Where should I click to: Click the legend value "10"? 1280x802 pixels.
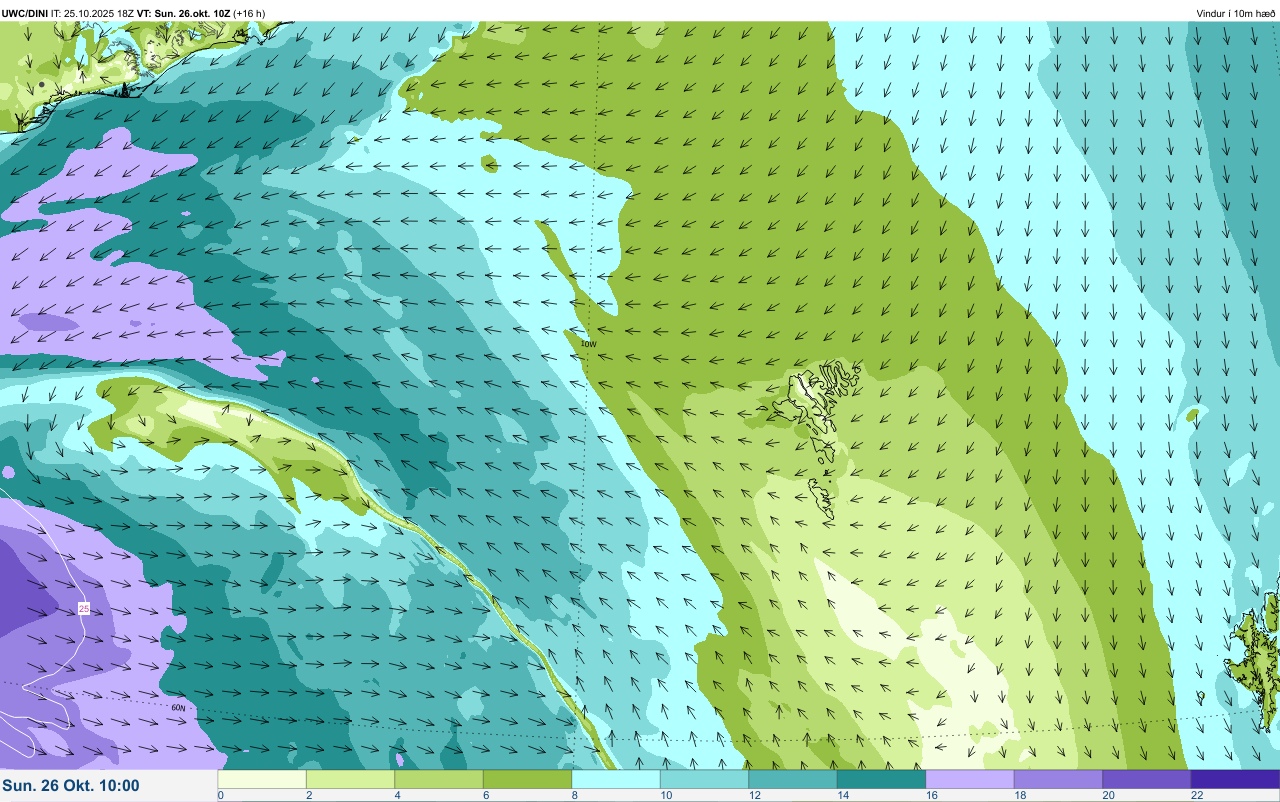pyautogui.click(x=666, y=796)
